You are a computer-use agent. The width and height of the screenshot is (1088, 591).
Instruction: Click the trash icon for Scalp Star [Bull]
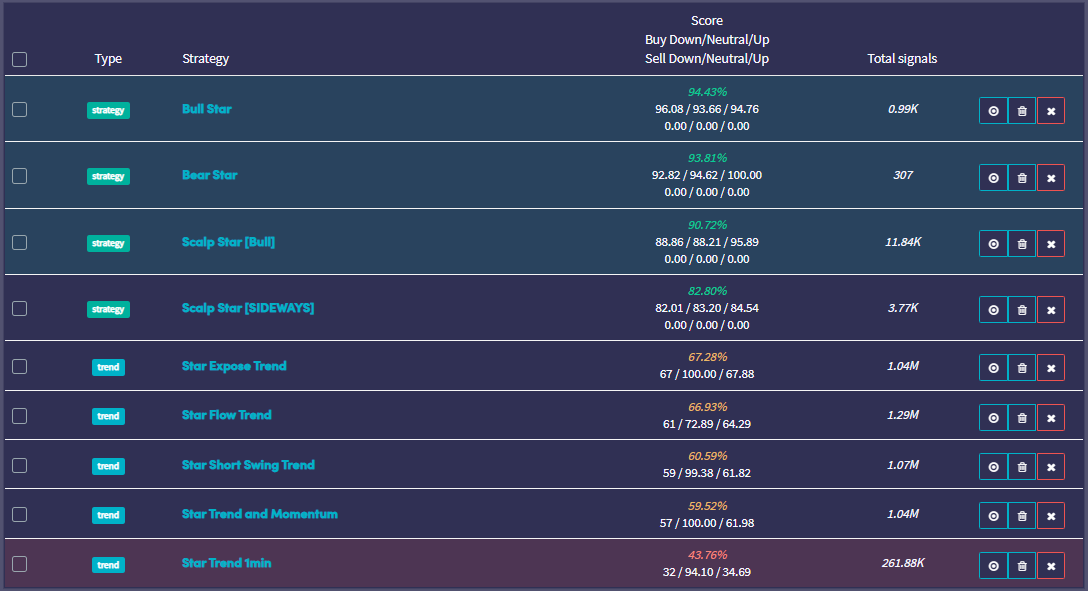(x=1022, y=243)
